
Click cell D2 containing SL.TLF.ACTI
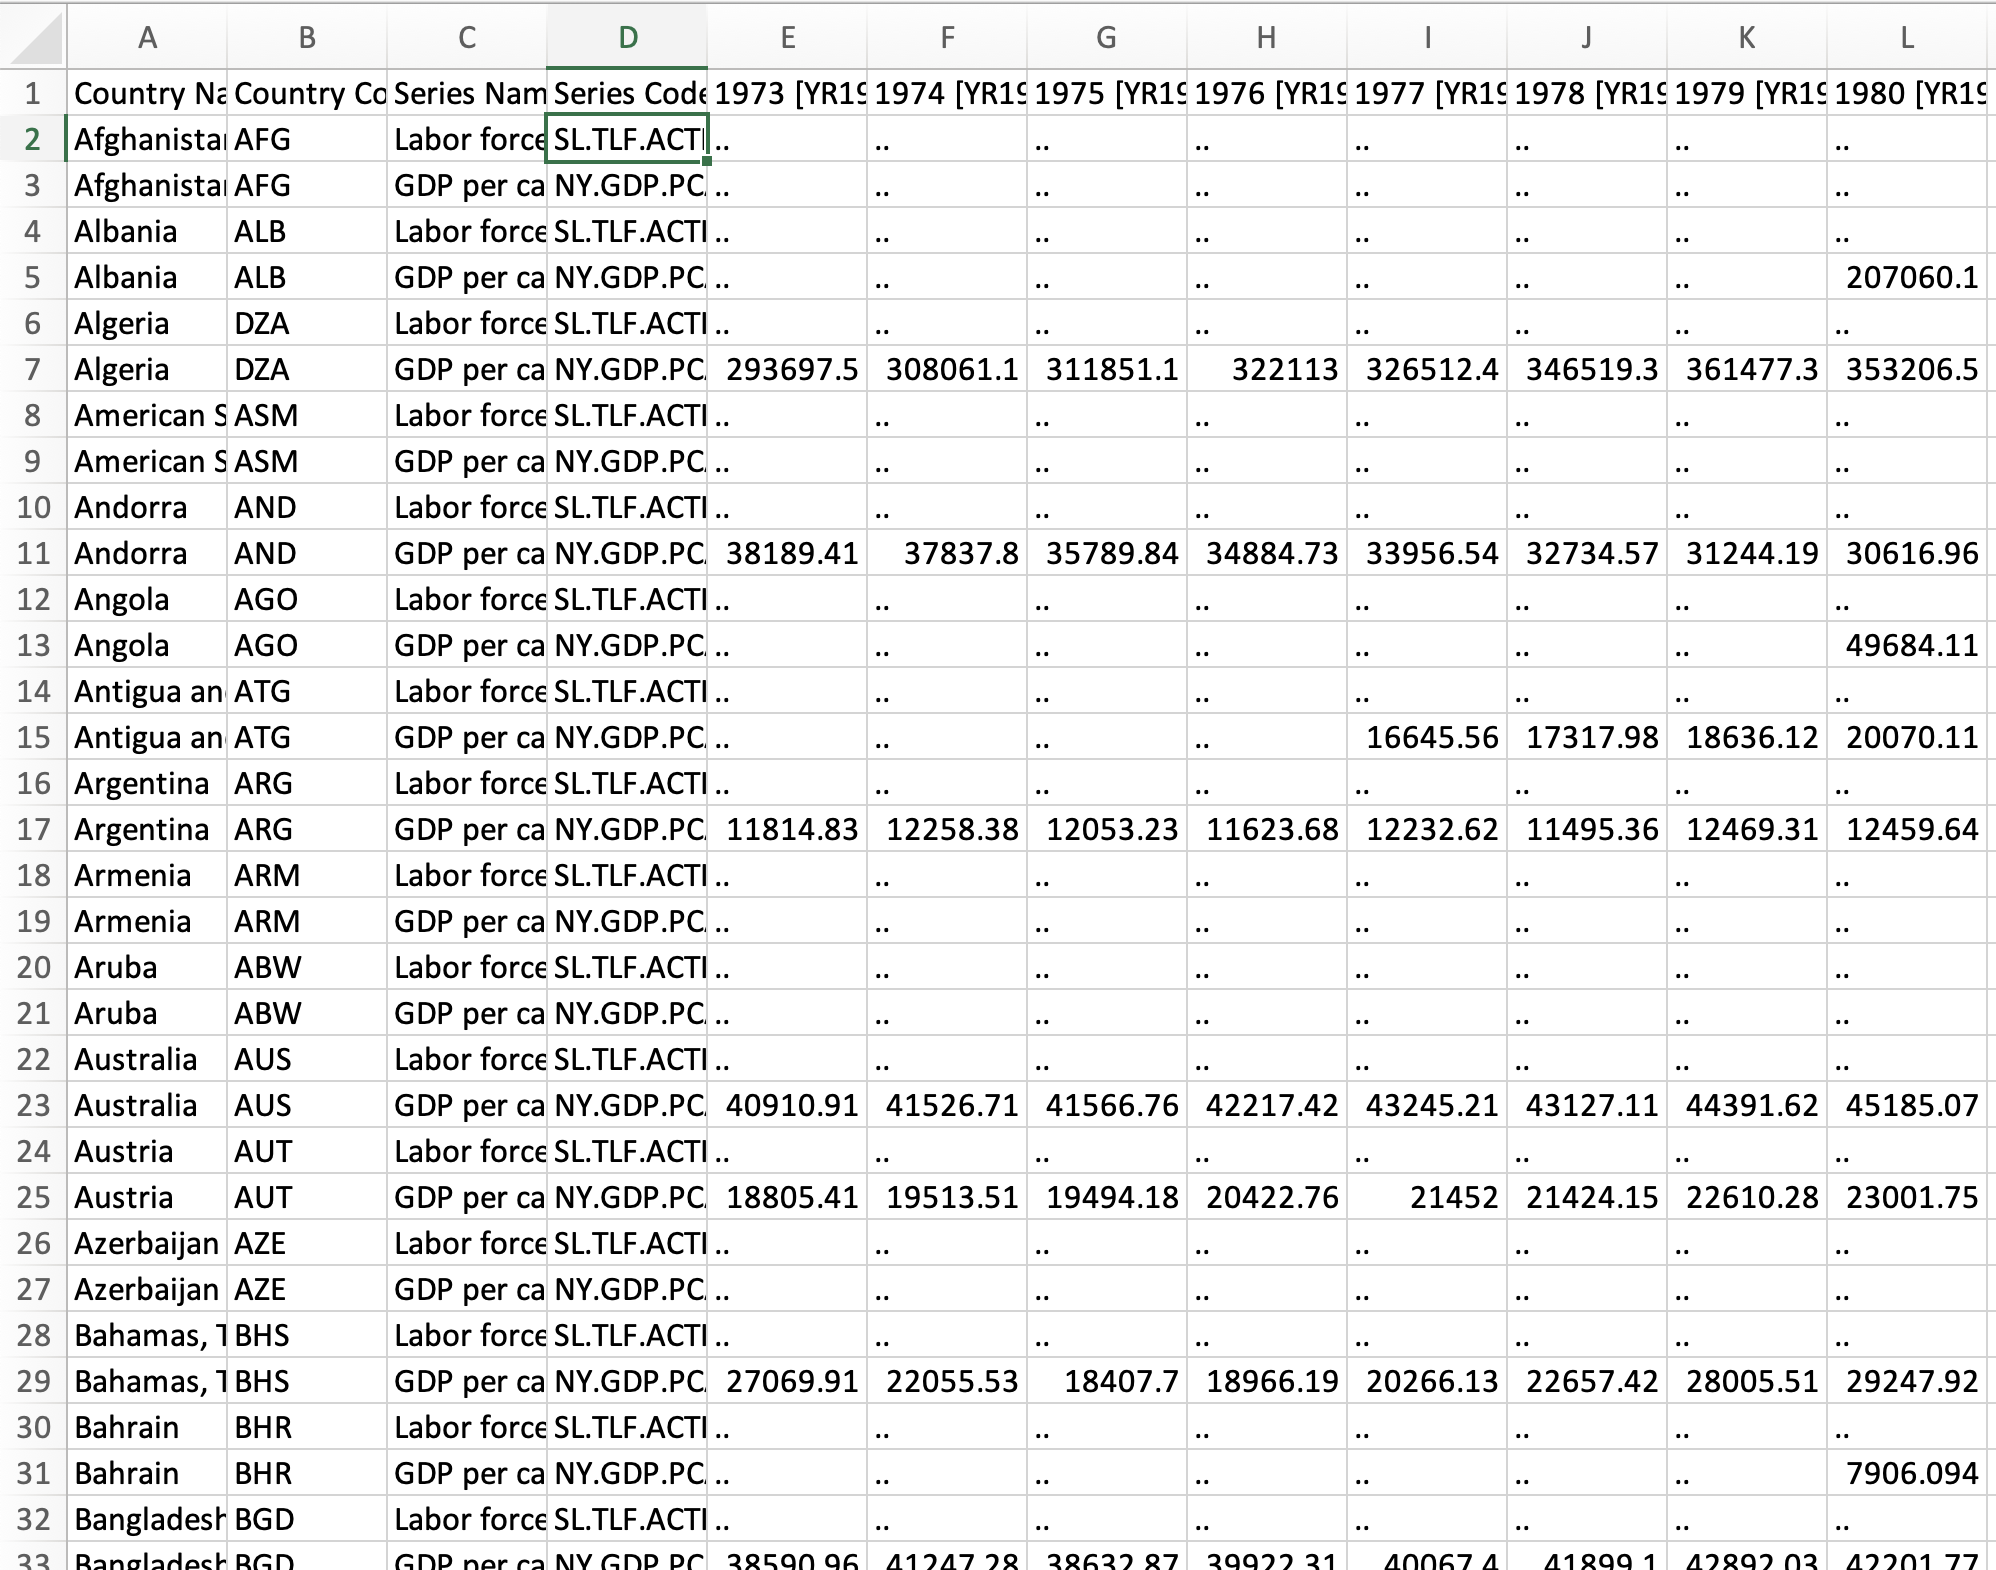[627, 139]
